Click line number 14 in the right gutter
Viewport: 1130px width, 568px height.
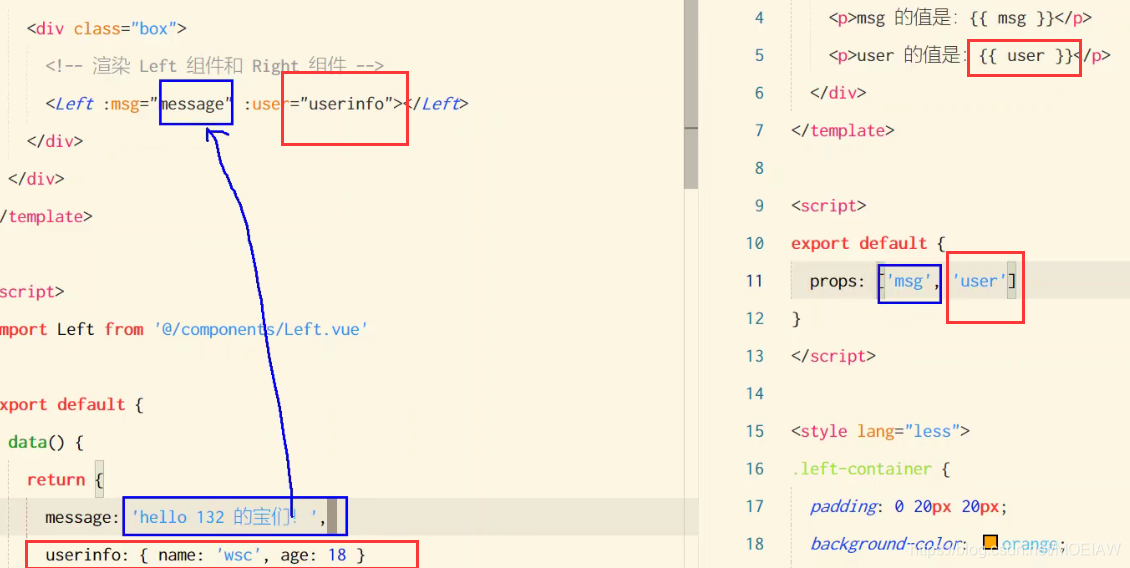coord(755,393)
